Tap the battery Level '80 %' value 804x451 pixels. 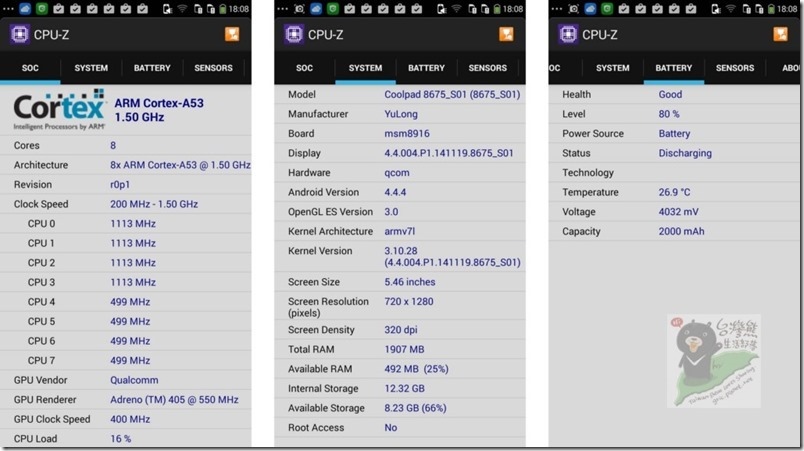(669, 114)
